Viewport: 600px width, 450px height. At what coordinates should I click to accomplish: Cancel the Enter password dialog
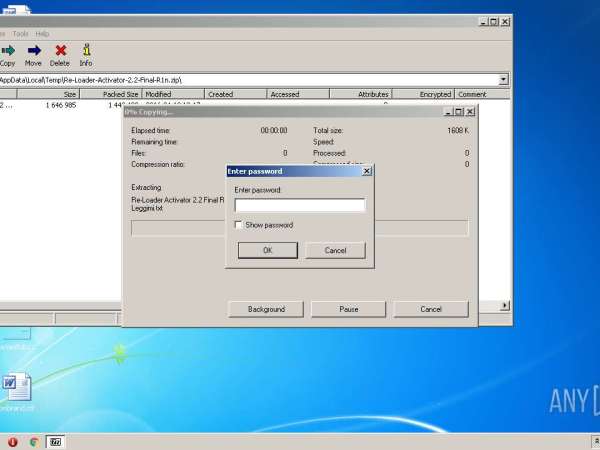pyautogui.click(x=335, y=250)
